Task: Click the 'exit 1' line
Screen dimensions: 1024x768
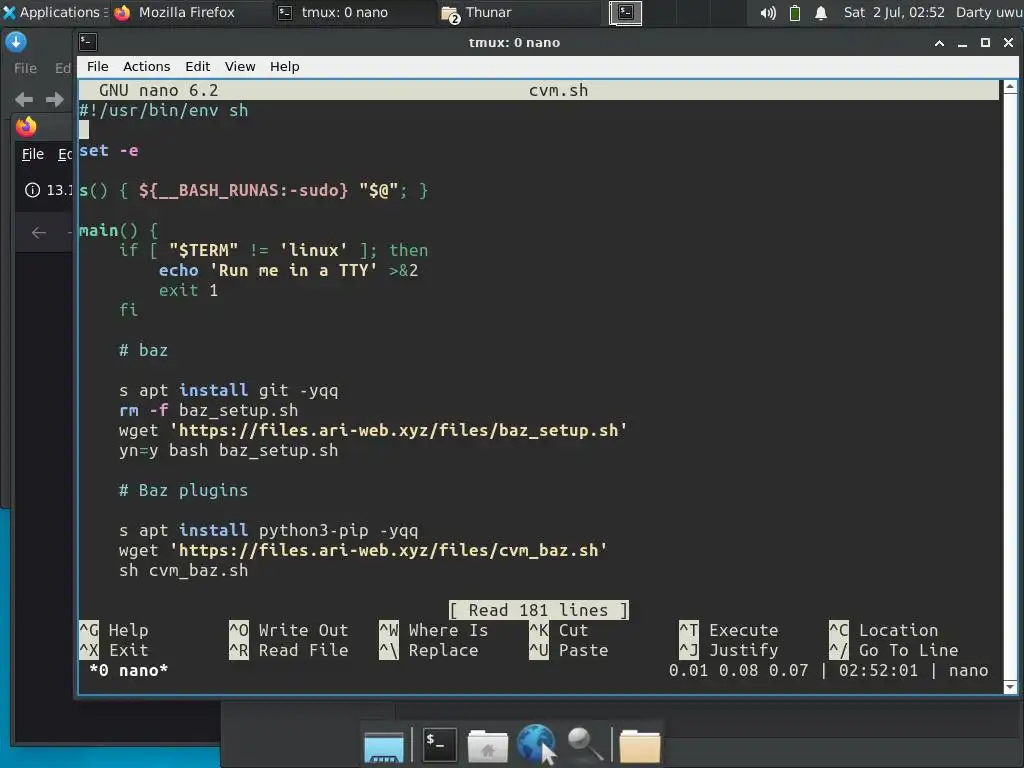Action: tap(189, 291)
